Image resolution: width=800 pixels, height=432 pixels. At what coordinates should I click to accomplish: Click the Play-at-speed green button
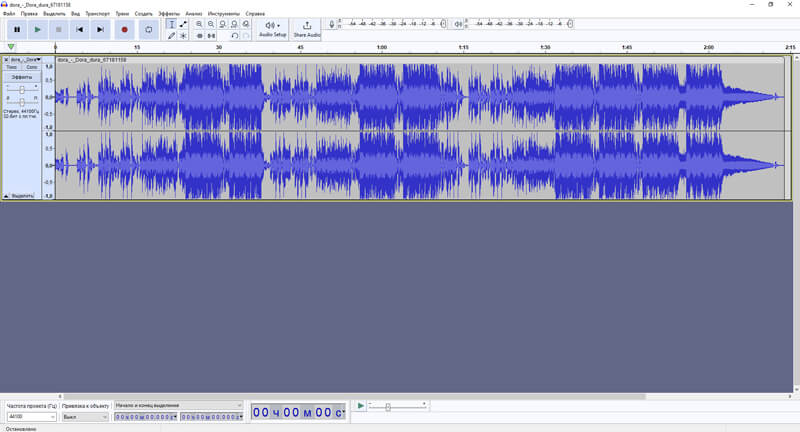pos(360,406)
